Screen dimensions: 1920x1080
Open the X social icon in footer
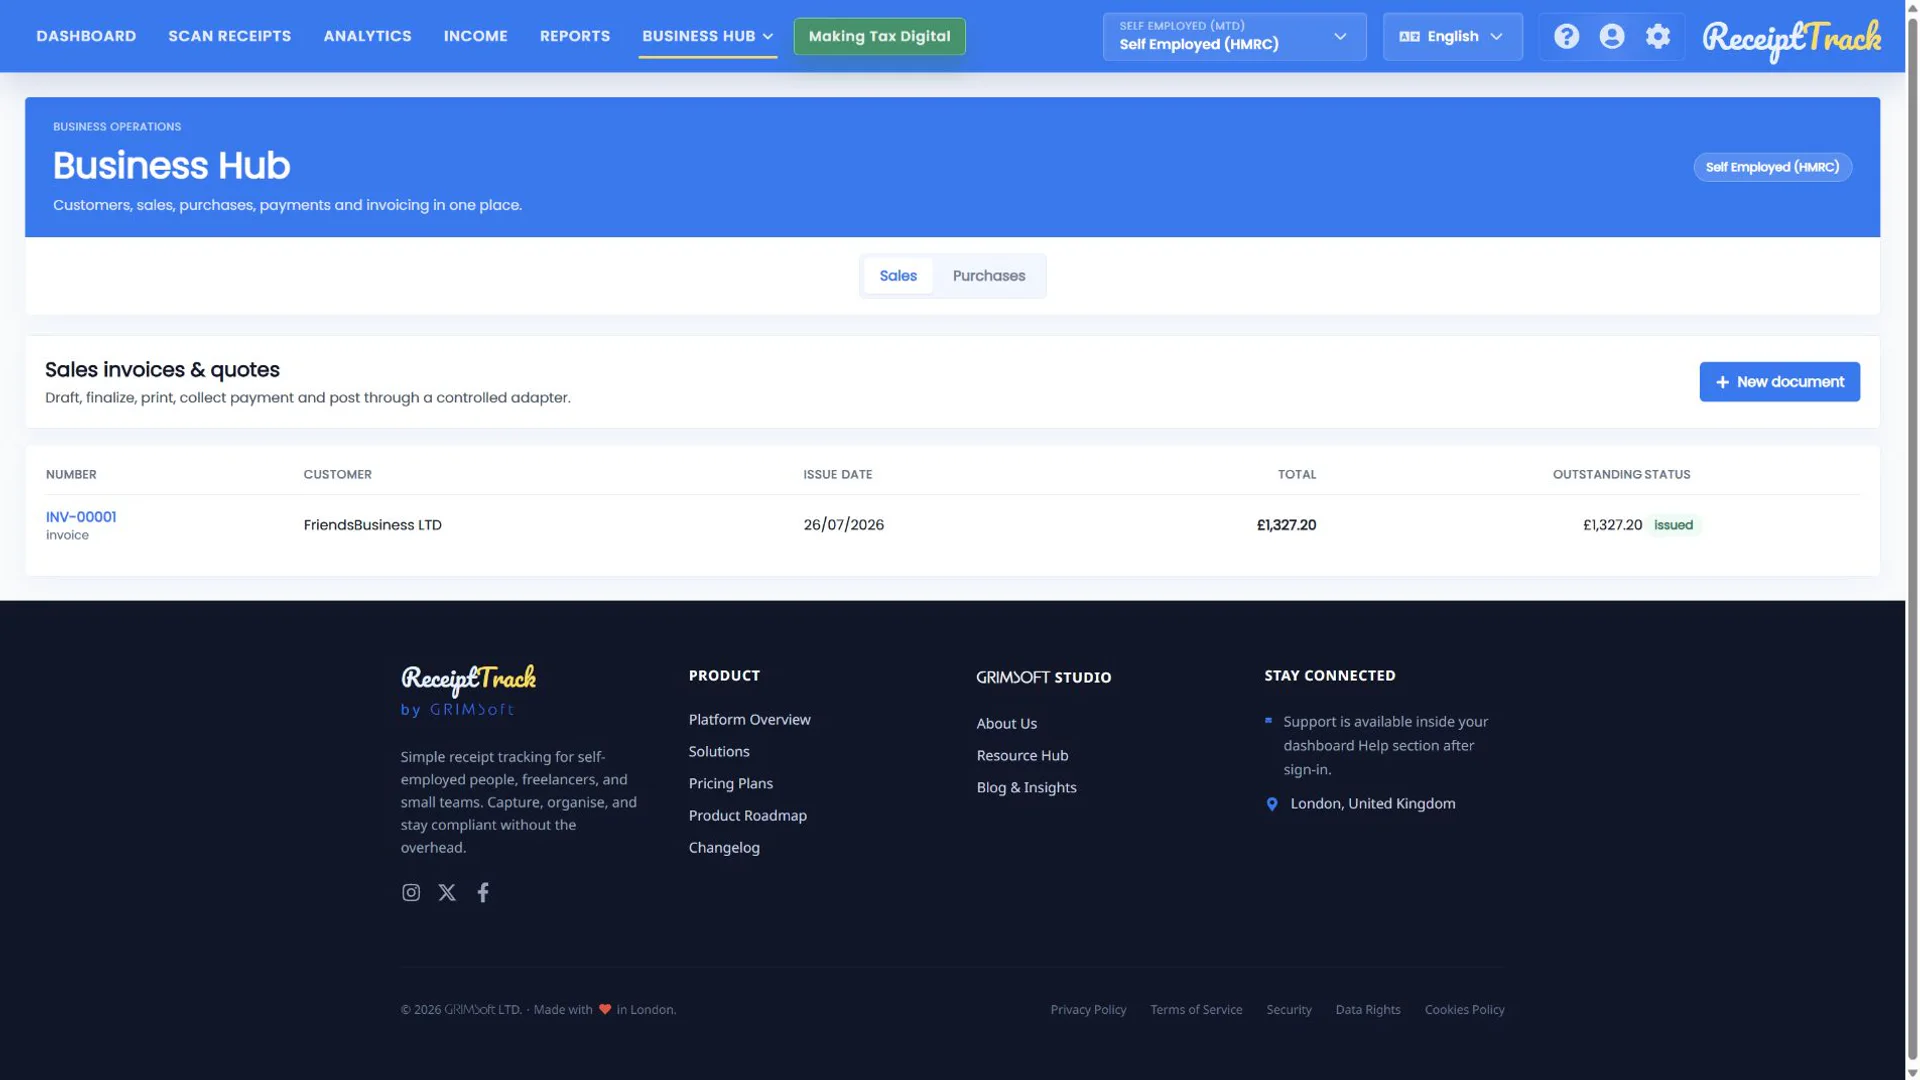point(447,892)
